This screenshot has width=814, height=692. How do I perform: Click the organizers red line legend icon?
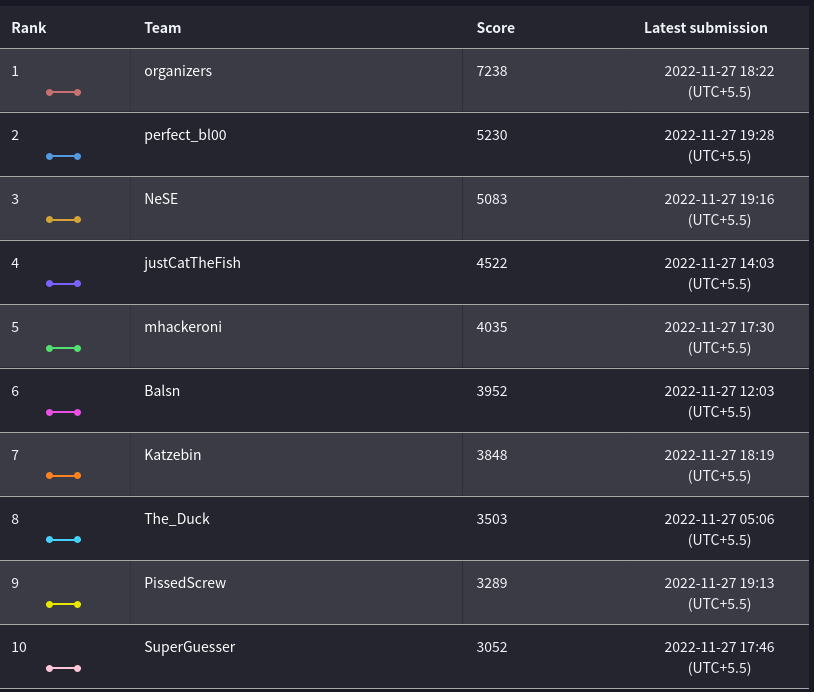coord(63,92)
